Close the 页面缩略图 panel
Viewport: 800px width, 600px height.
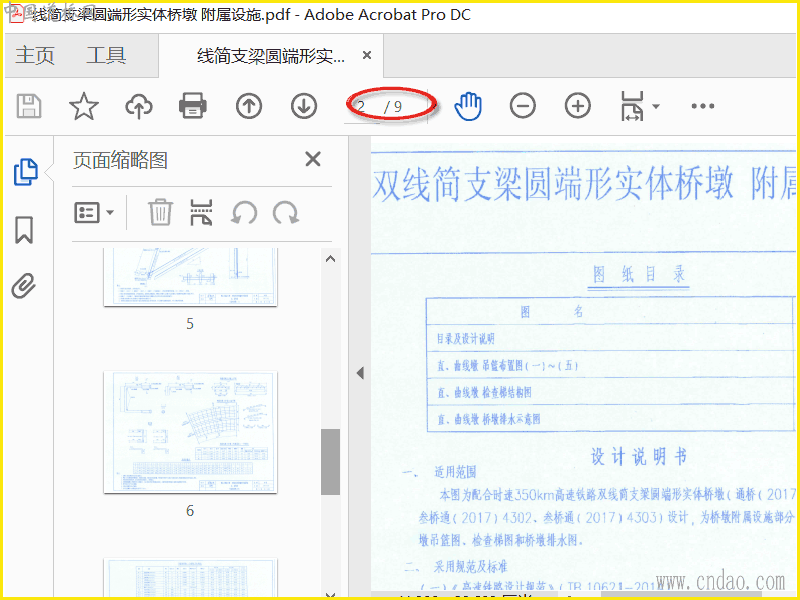click(x=313, y=159)
